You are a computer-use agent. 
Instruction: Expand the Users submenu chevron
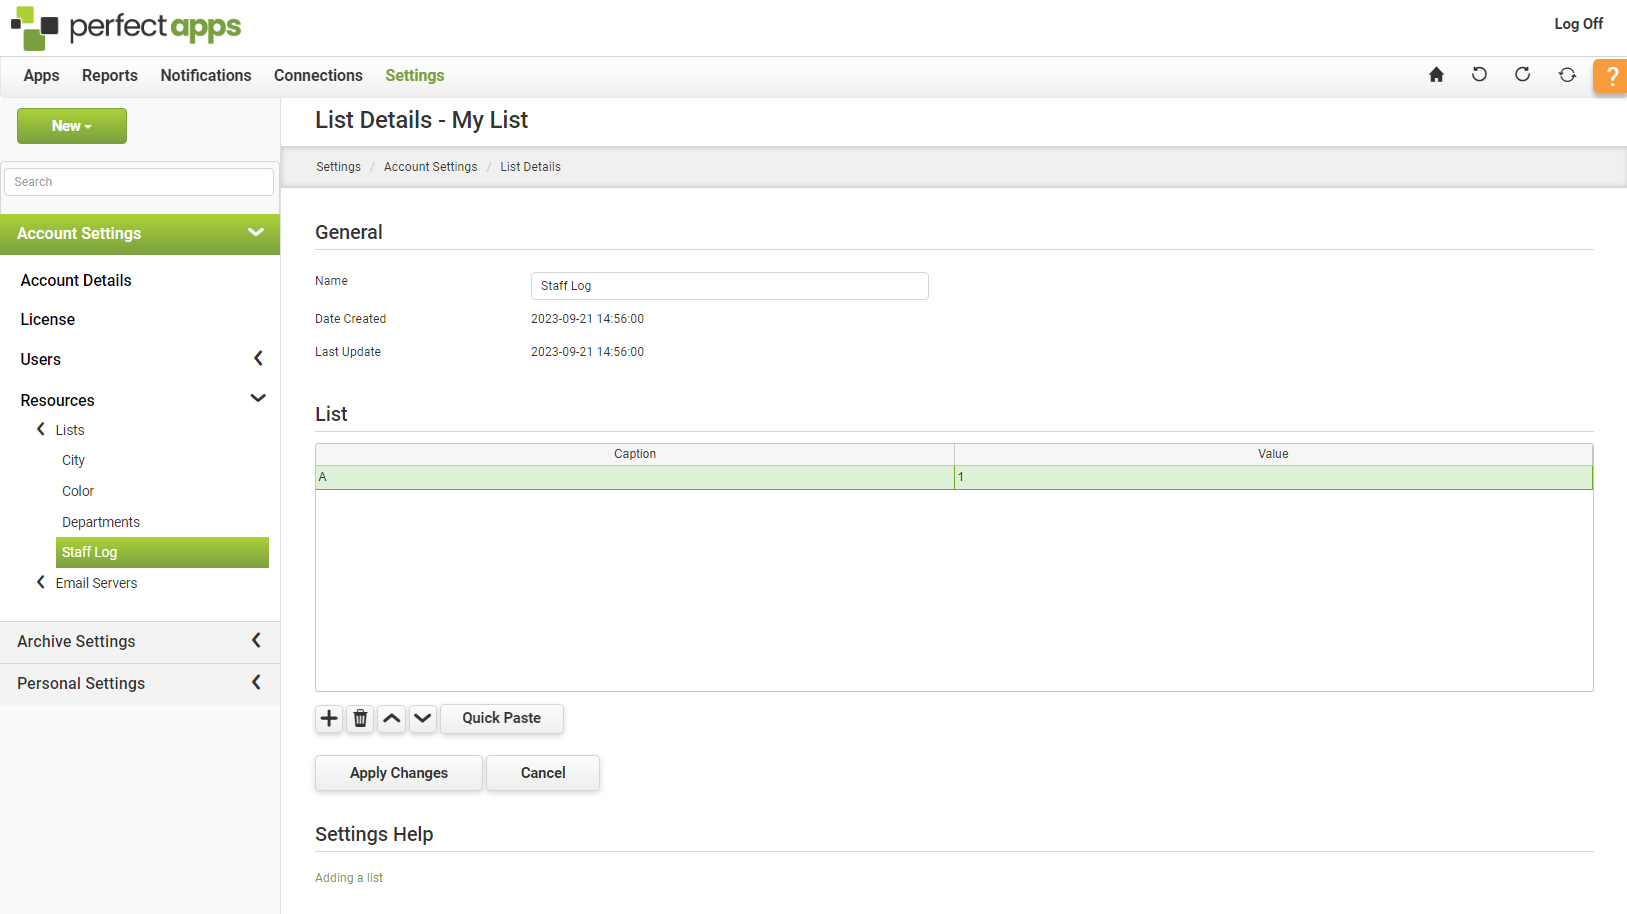(x=258, y=358)
